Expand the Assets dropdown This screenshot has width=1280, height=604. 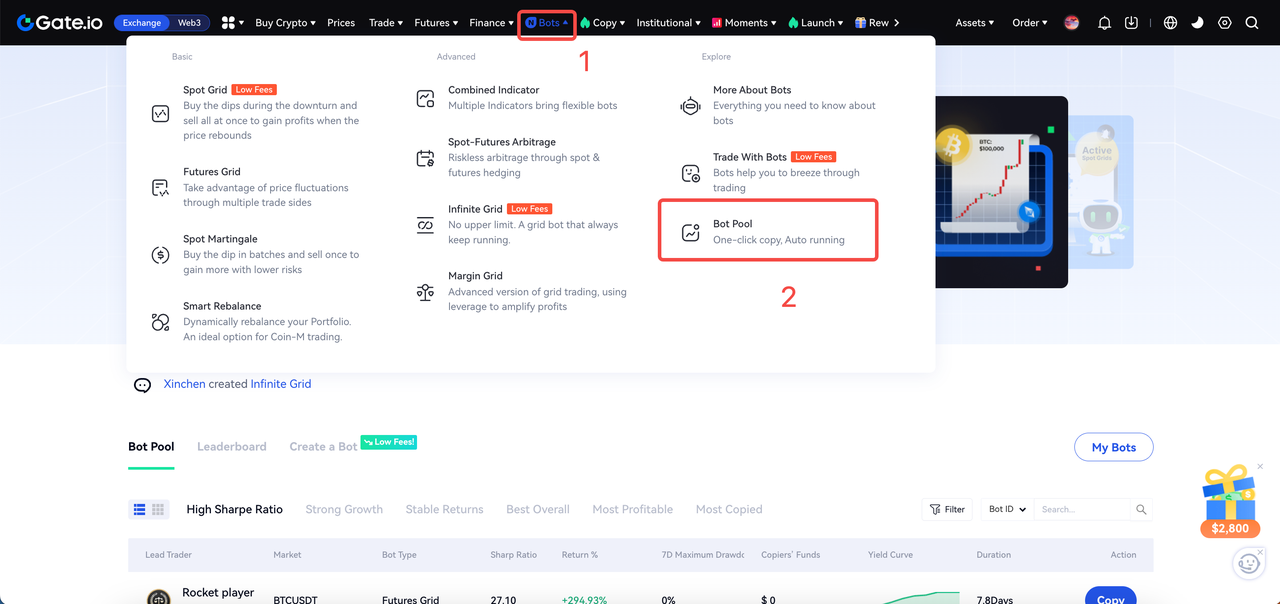coord(974,23)
